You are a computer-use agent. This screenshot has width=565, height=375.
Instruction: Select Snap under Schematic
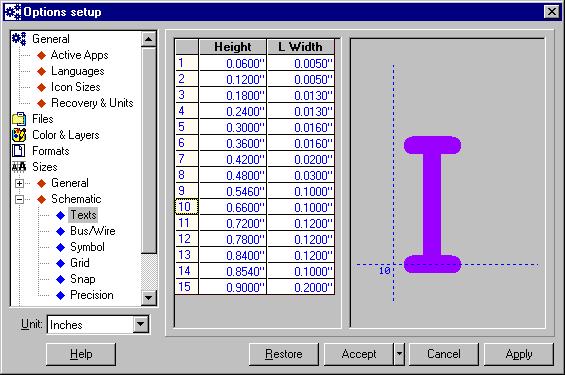tap(83, 279)
